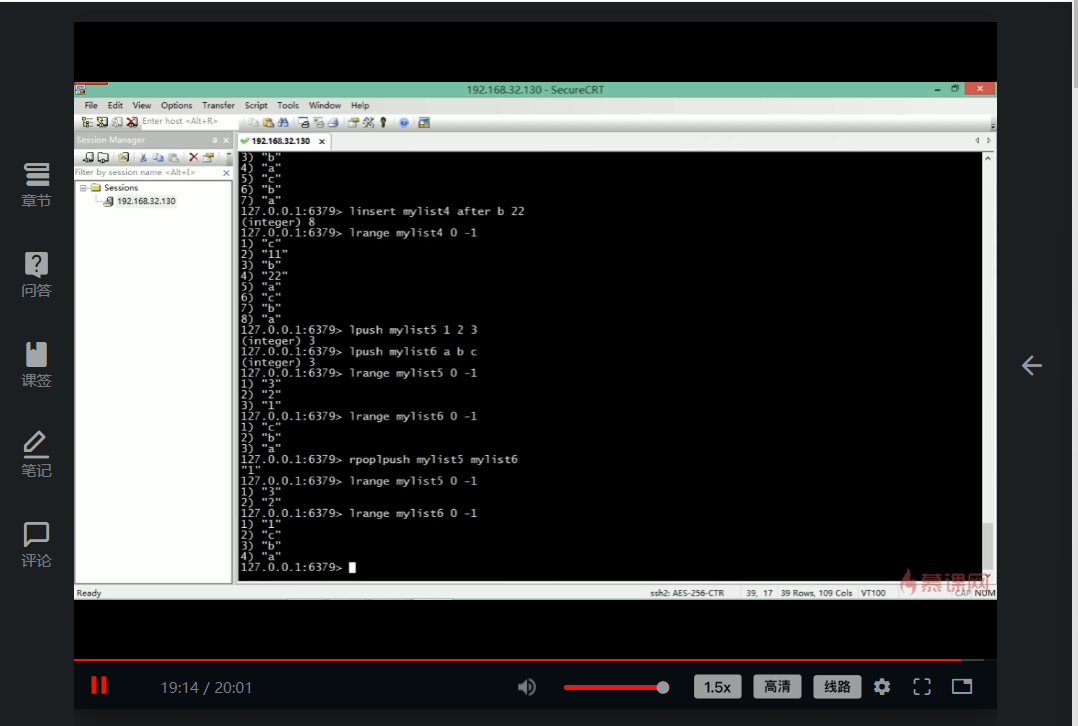This screenshot has height=726, width=1078.
Task: Open Global Options tools icon
Action: [x=368, y=122]
